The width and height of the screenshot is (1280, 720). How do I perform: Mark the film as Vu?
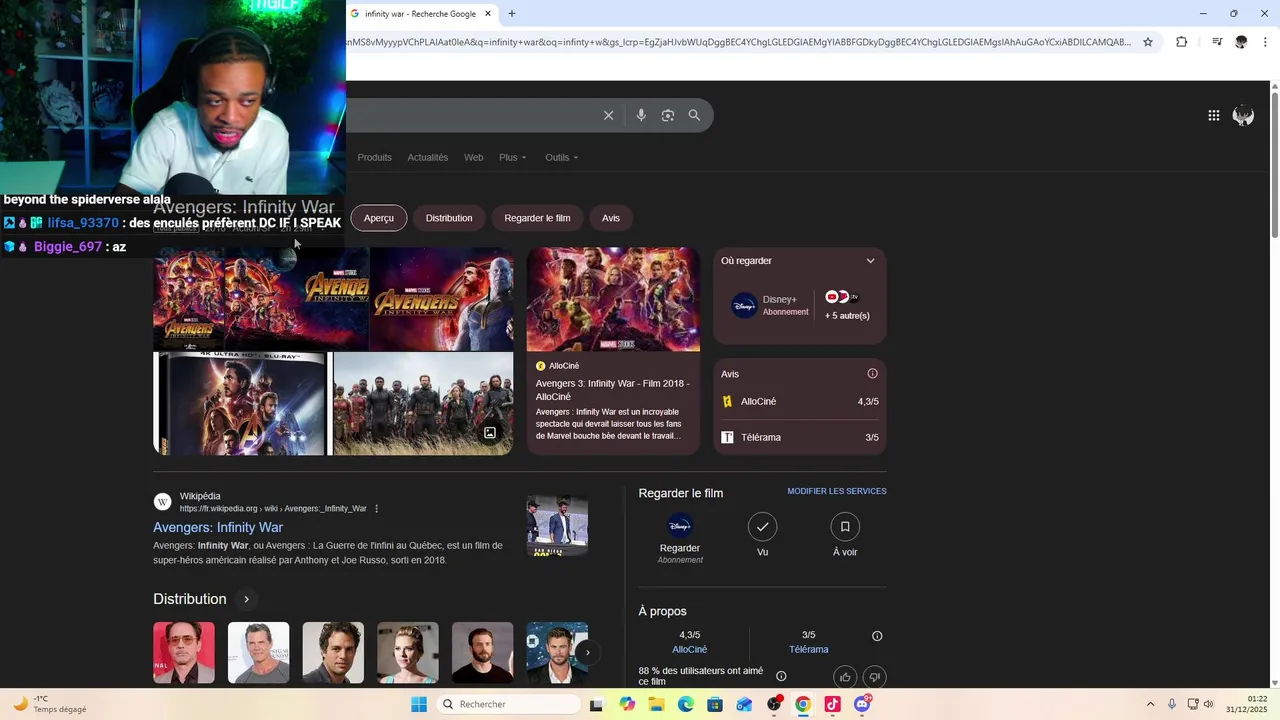(x=762, y=526)
